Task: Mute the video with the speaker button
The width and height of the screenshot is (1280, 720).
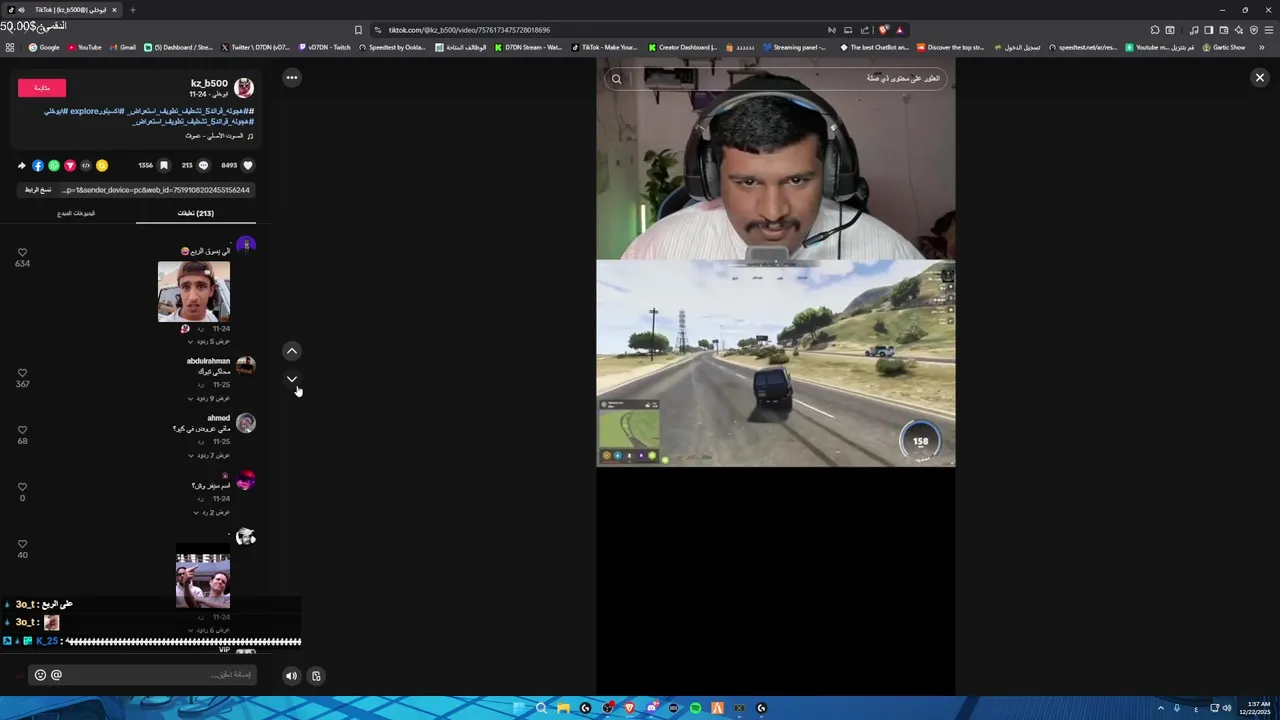Action: click(291, 675)
